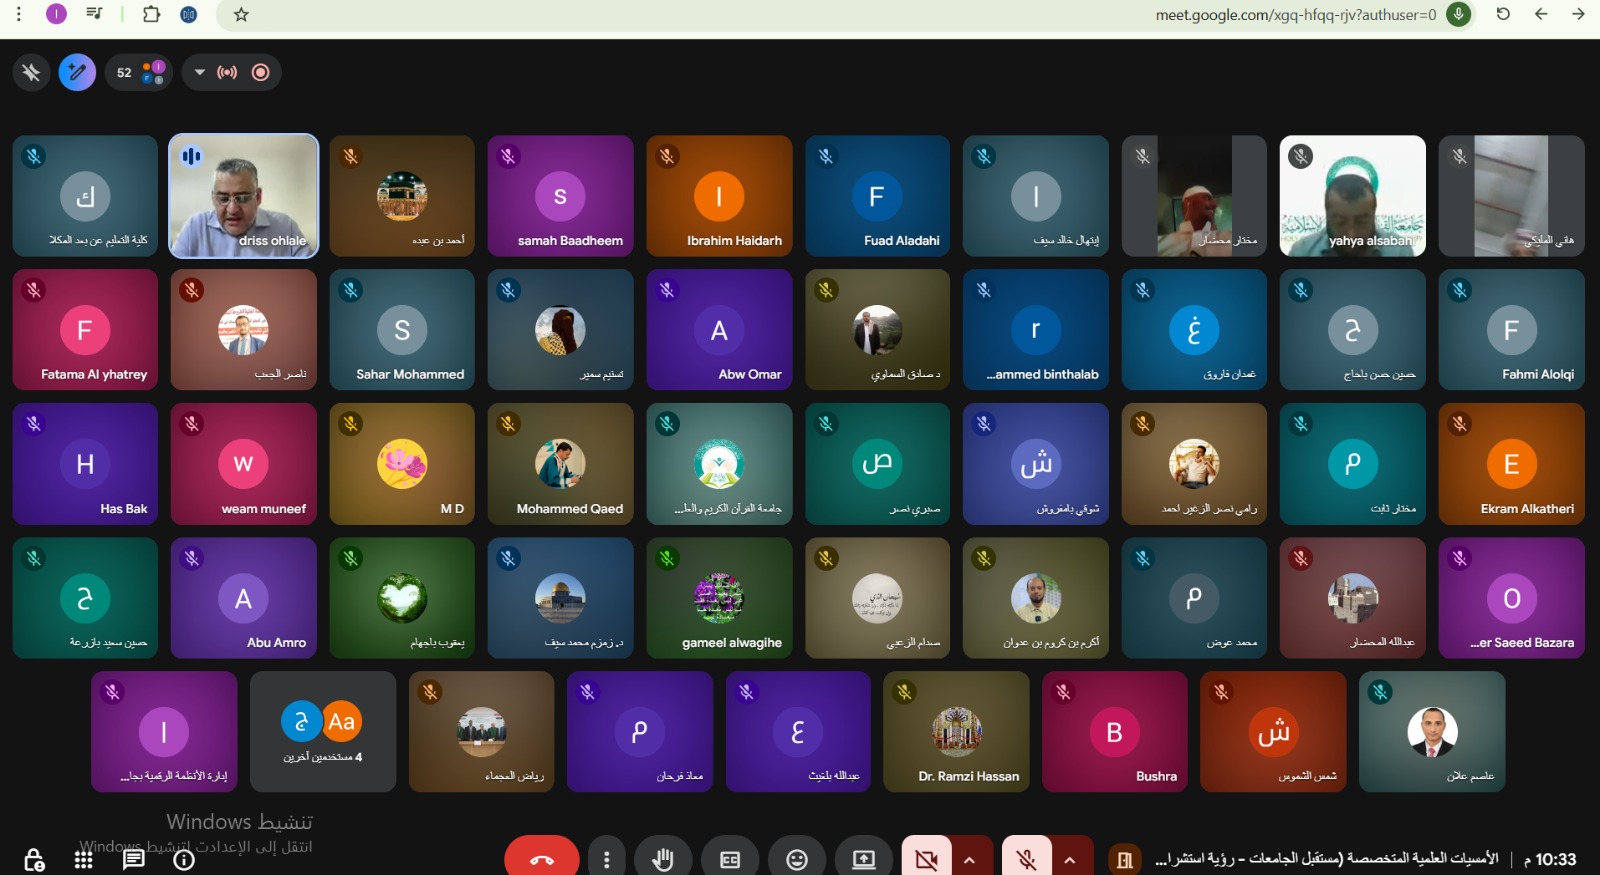1600x875 pixels.
Task: Turn on closed captions
Action: point(730,859)
